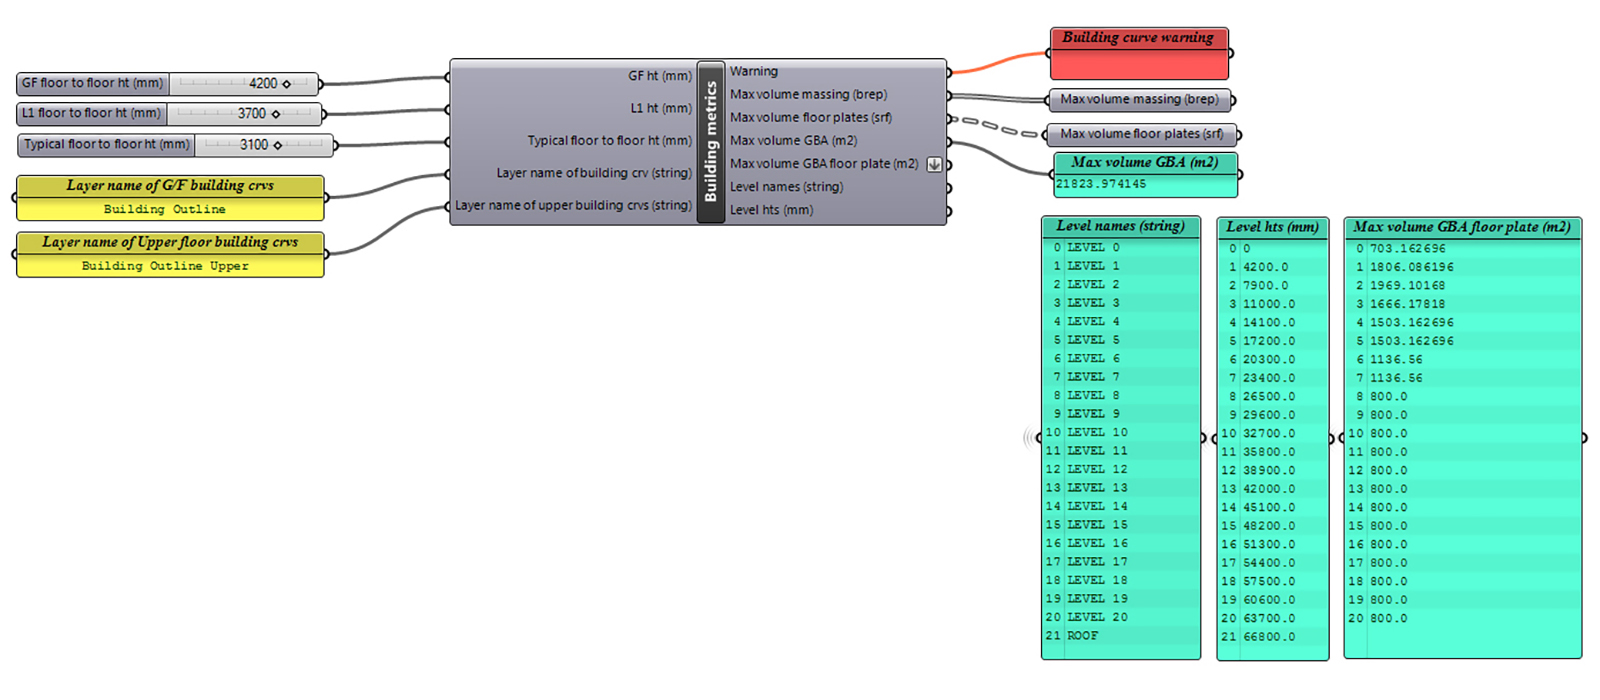Click the Building metrics component label

pyautogui.click(x=711, y=141)
